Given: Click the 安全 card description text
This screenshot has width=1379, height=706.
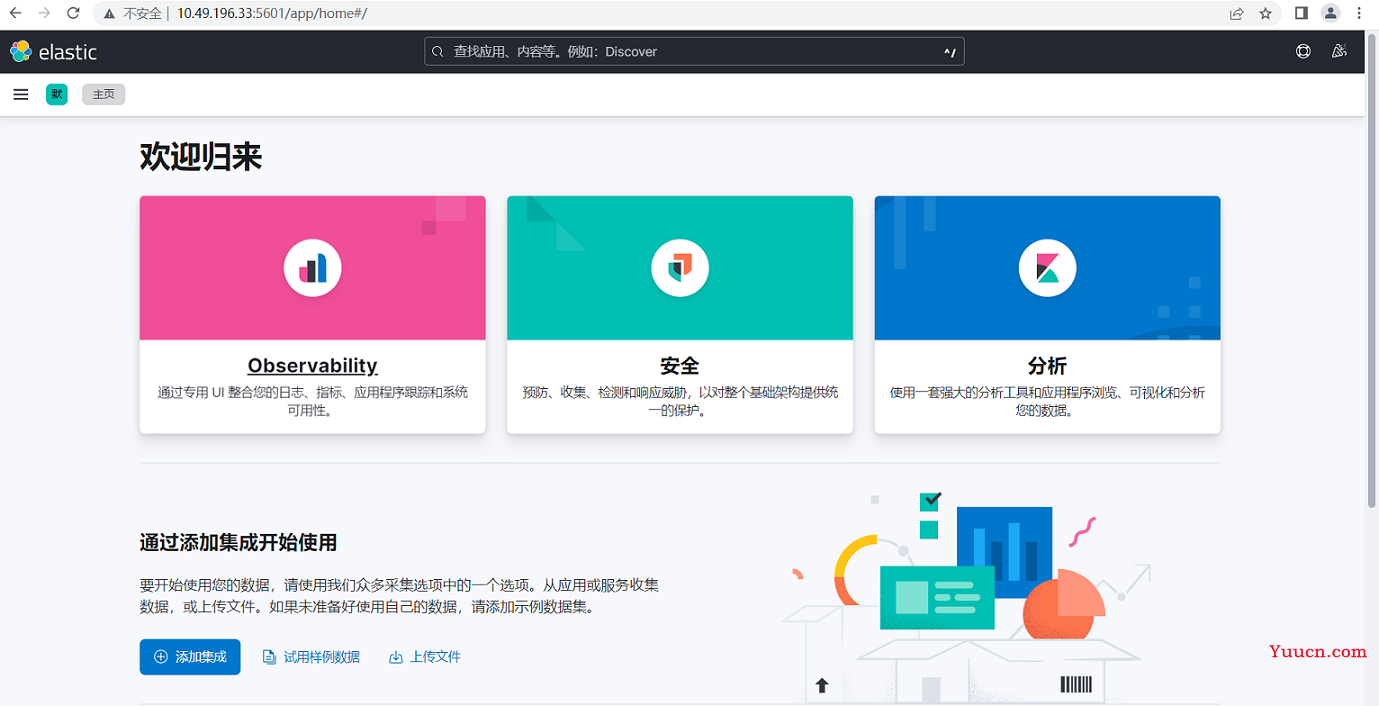Looking at the screenshot, I should 680,402.
